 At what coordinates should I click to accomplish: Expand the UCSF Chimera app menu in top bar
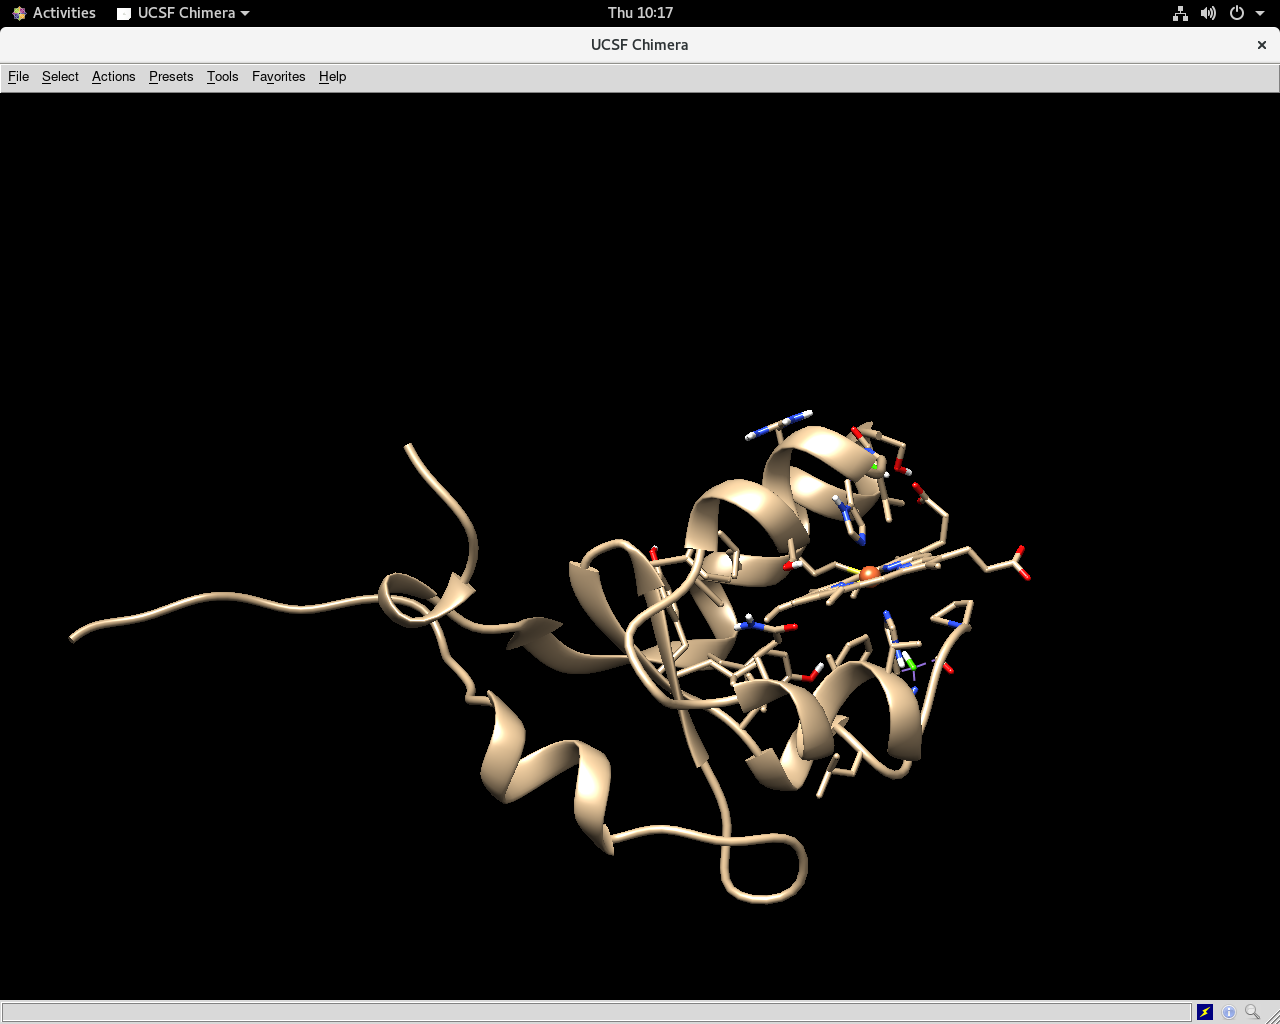[184, 13]
